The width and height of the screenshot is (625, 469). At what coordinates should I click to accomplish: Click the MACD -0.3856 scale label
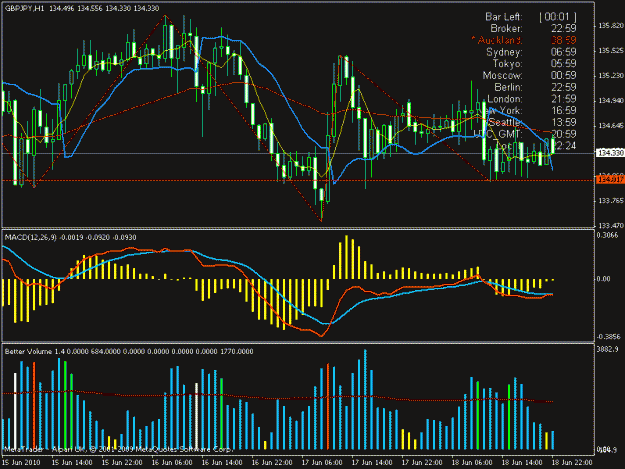coord(608,337)
